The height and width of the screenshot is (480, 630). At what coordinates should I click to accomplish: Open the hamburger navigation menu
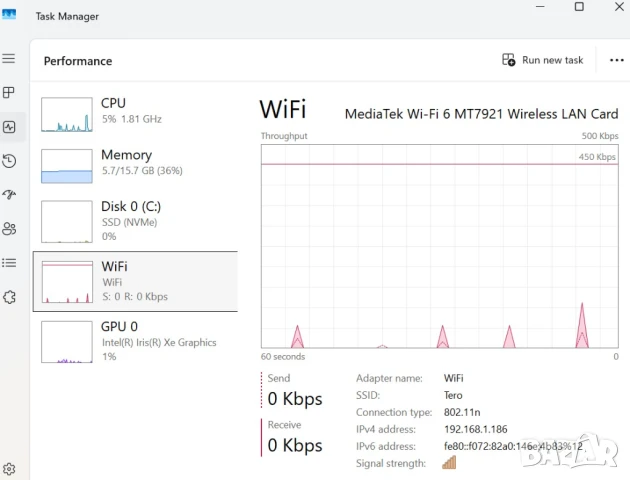(x=9, y=59)
